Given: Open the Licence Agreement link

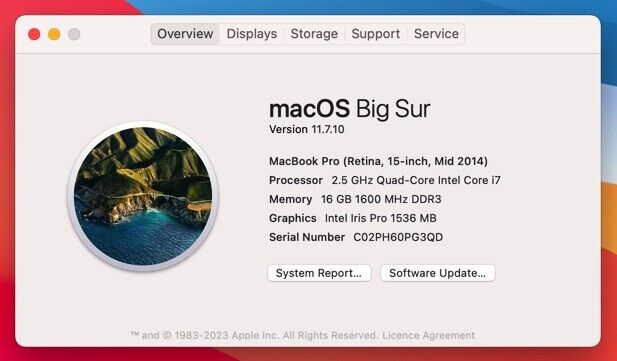Looking at the screenshot, I should point(429,335).
